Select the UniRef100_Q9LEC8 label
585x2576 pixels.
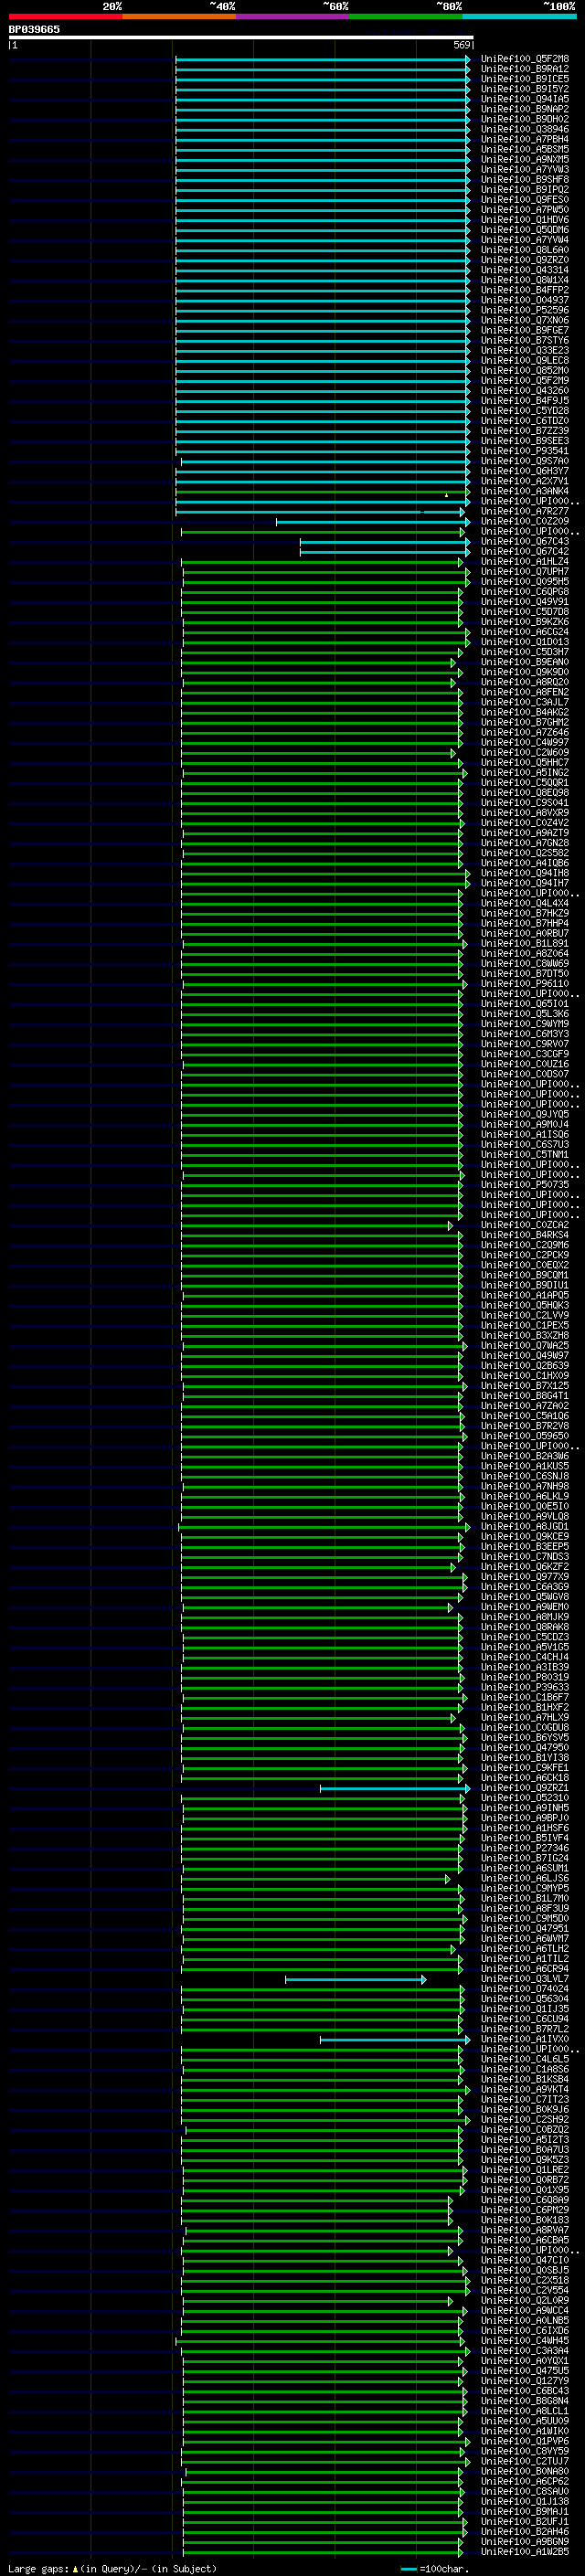[525, 360]
